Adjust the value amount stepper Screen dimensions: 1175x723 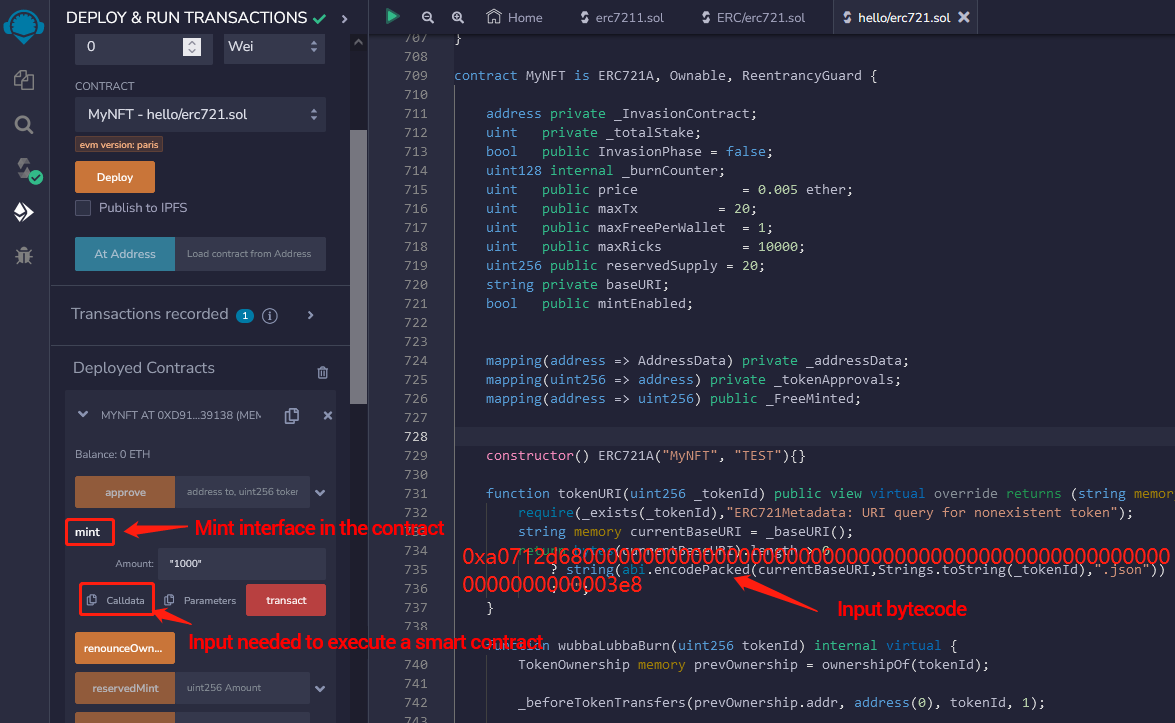click(x=192, y=46)
